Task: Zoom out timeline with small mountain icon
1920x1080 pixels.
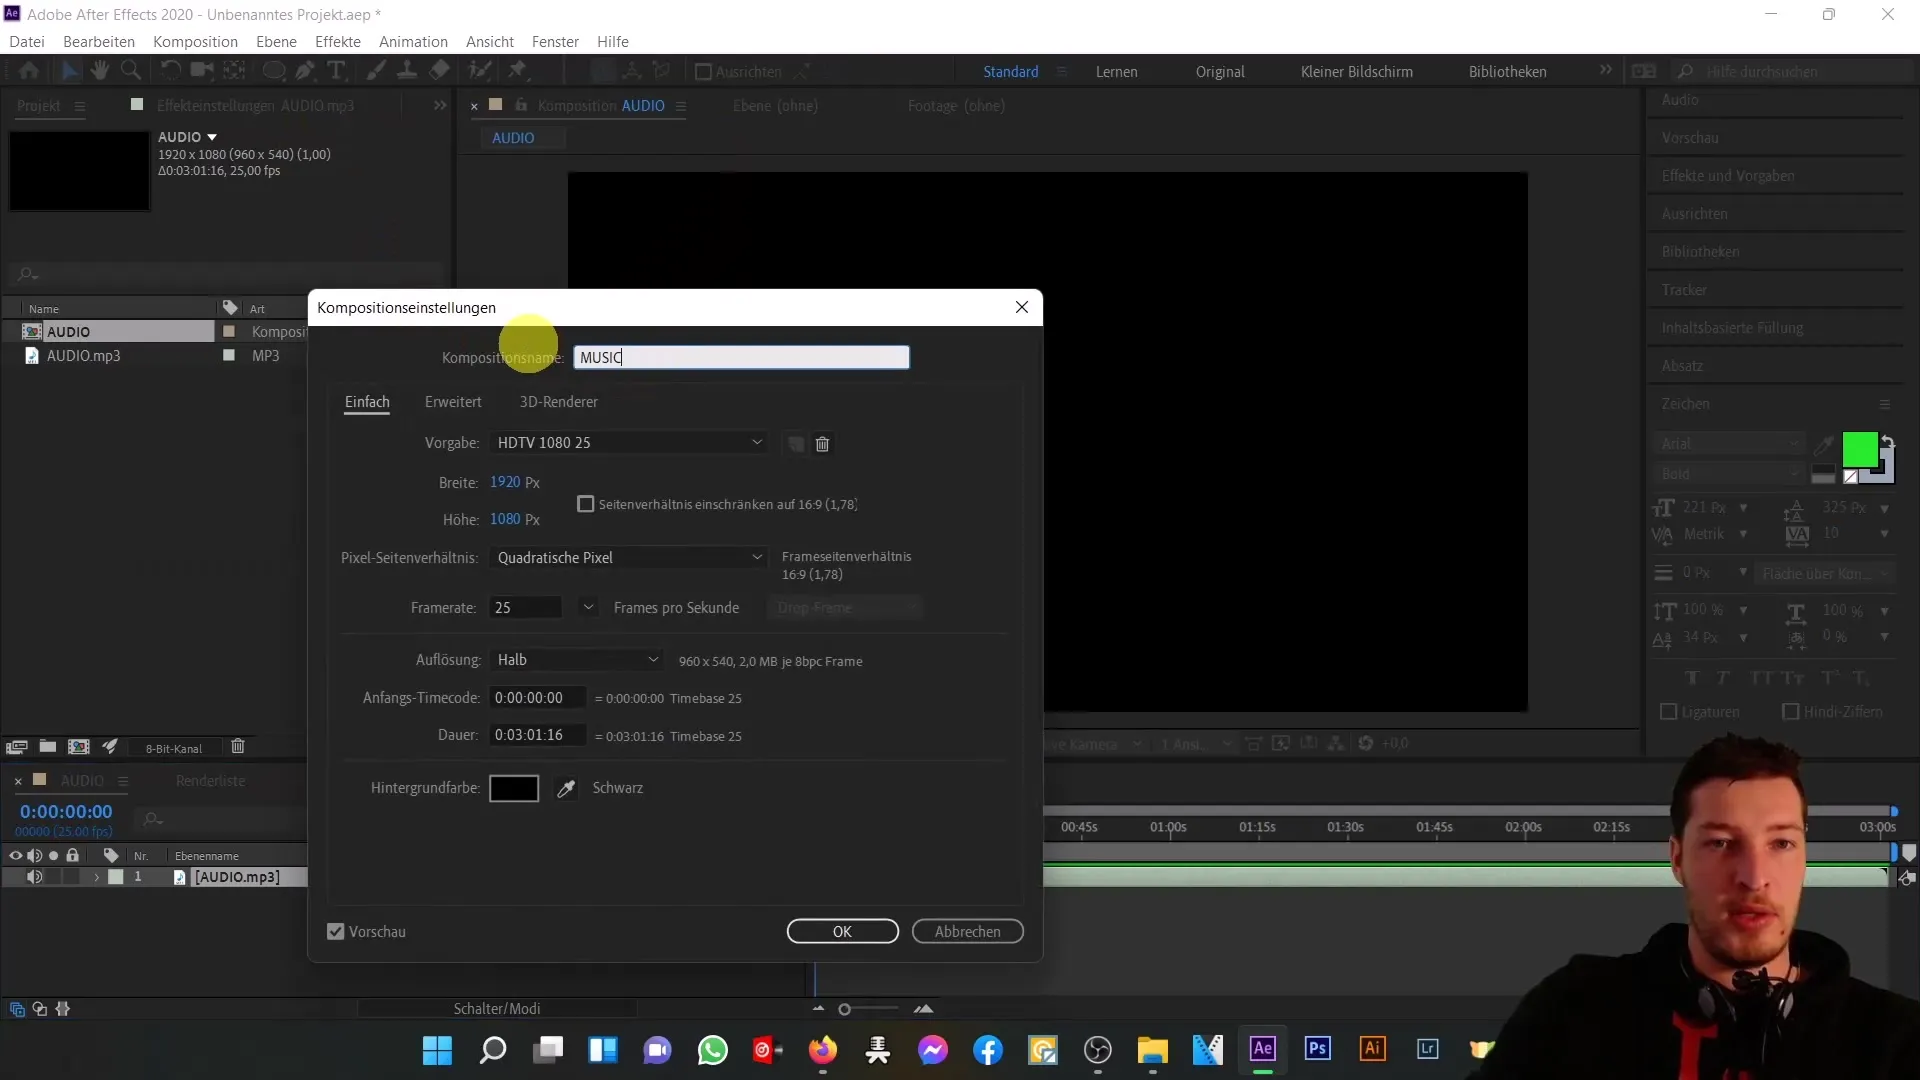Action: click(819, 1009)
